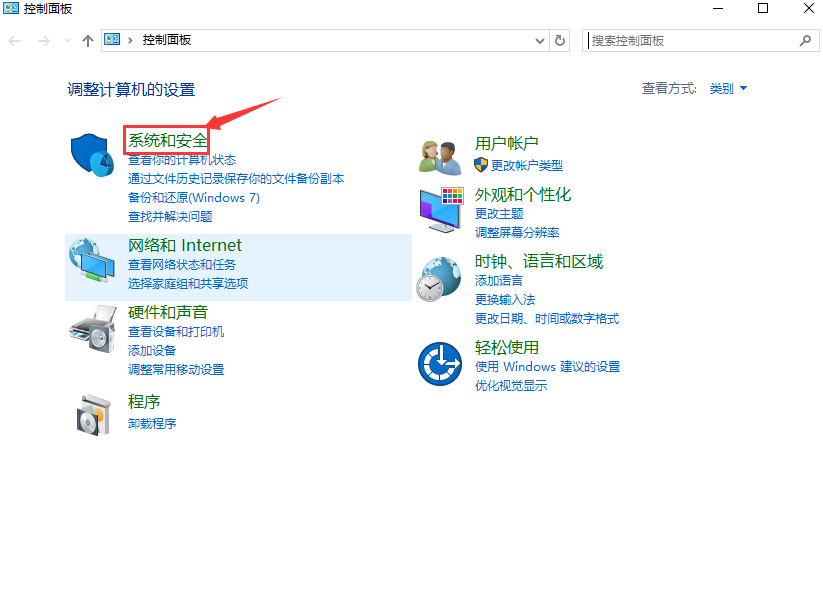Open the 外观和个性化 category
The image size is (823, 598).
coord(523,195)
